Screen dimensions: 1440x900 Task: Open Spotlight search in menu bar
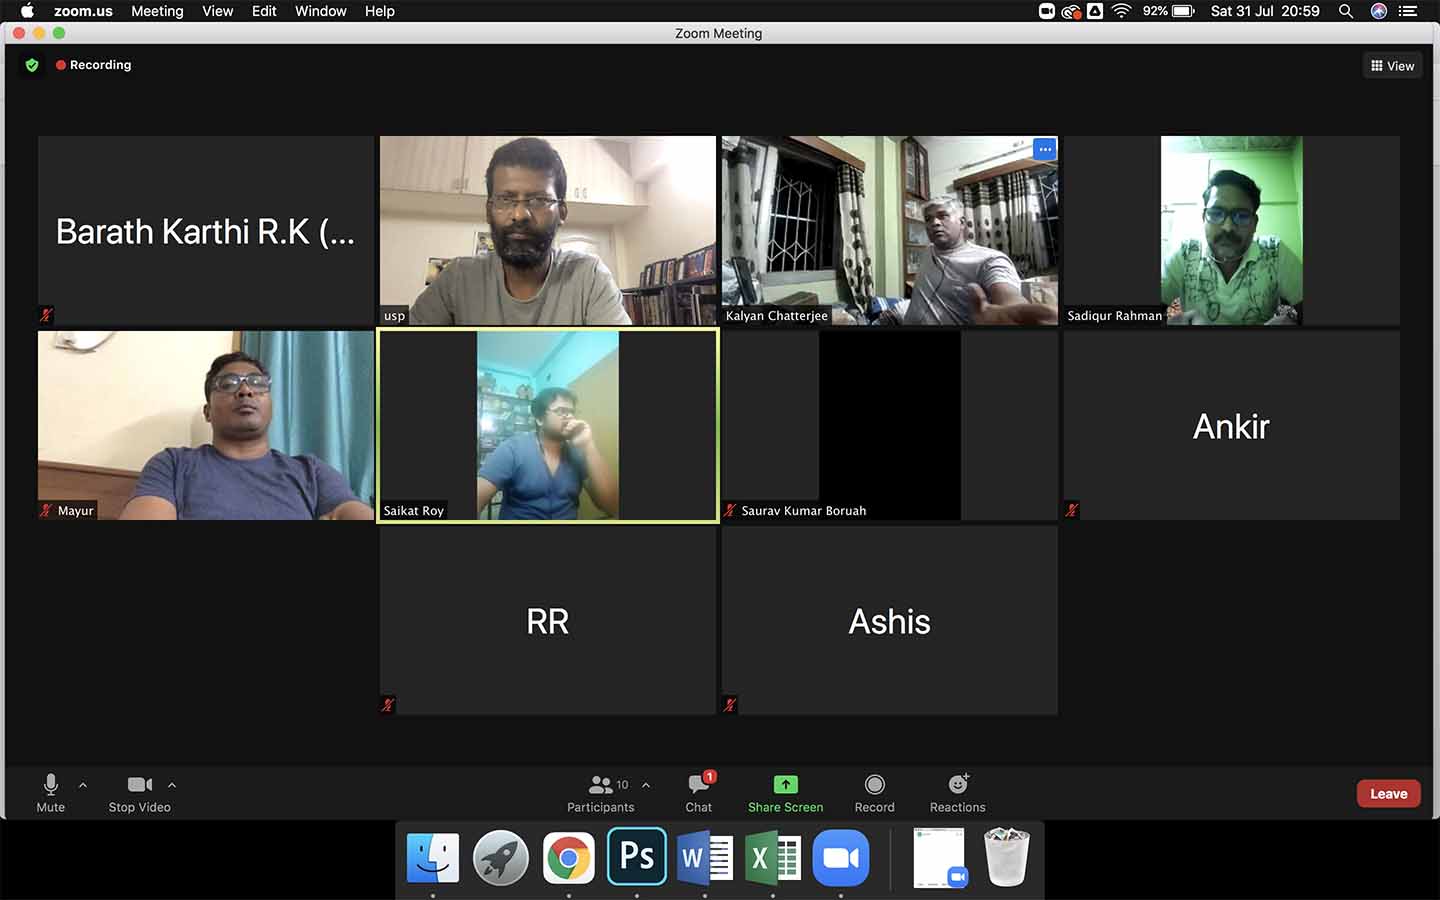1346,11
